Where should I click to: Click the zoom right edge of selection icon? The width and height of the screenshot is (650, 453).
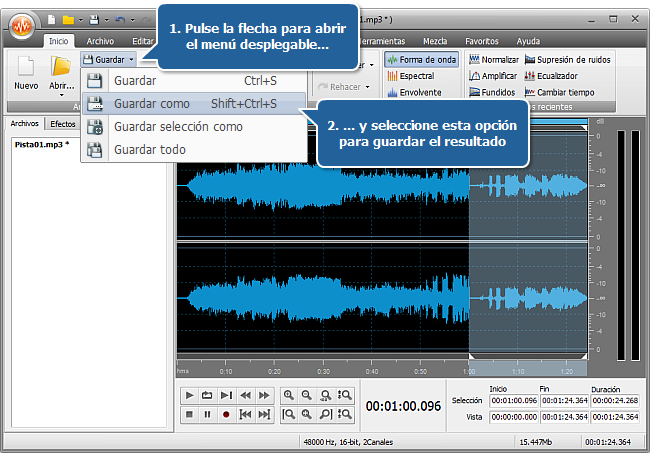(326, 414)
